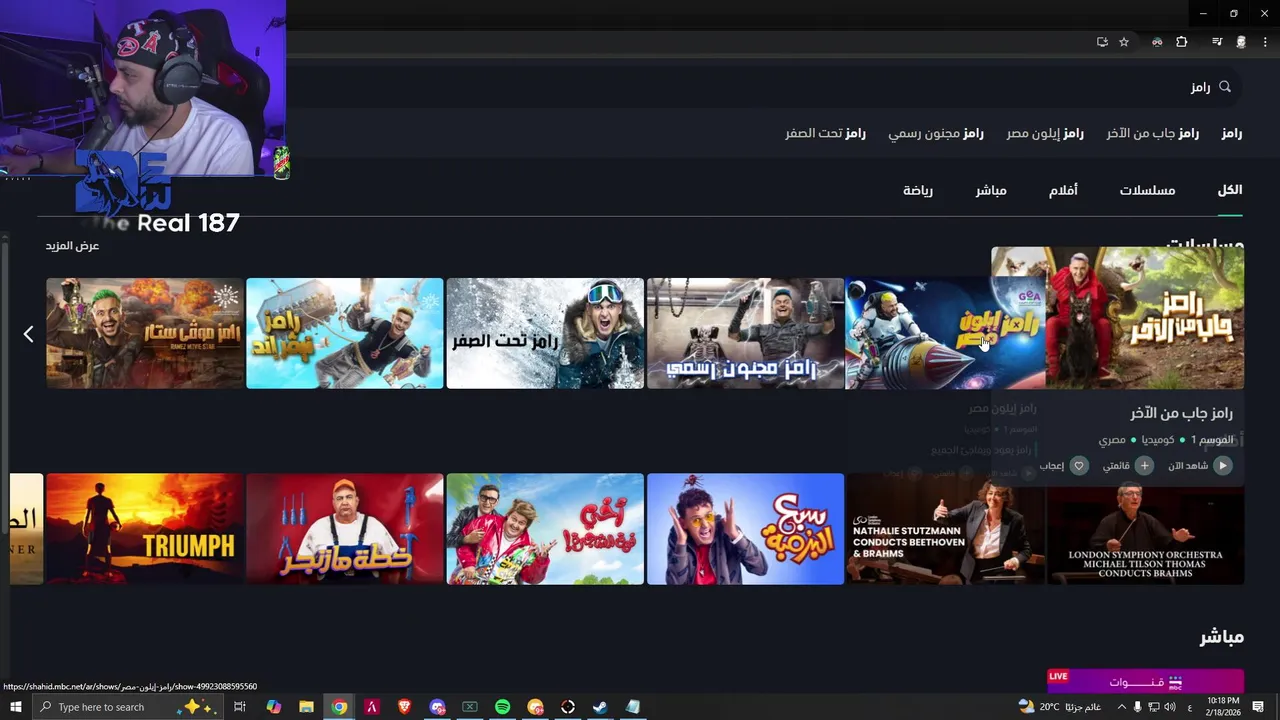The image size is (1280, 720).
Task: Click عرض المزيد to show more series
Action: tap(72, 246)
